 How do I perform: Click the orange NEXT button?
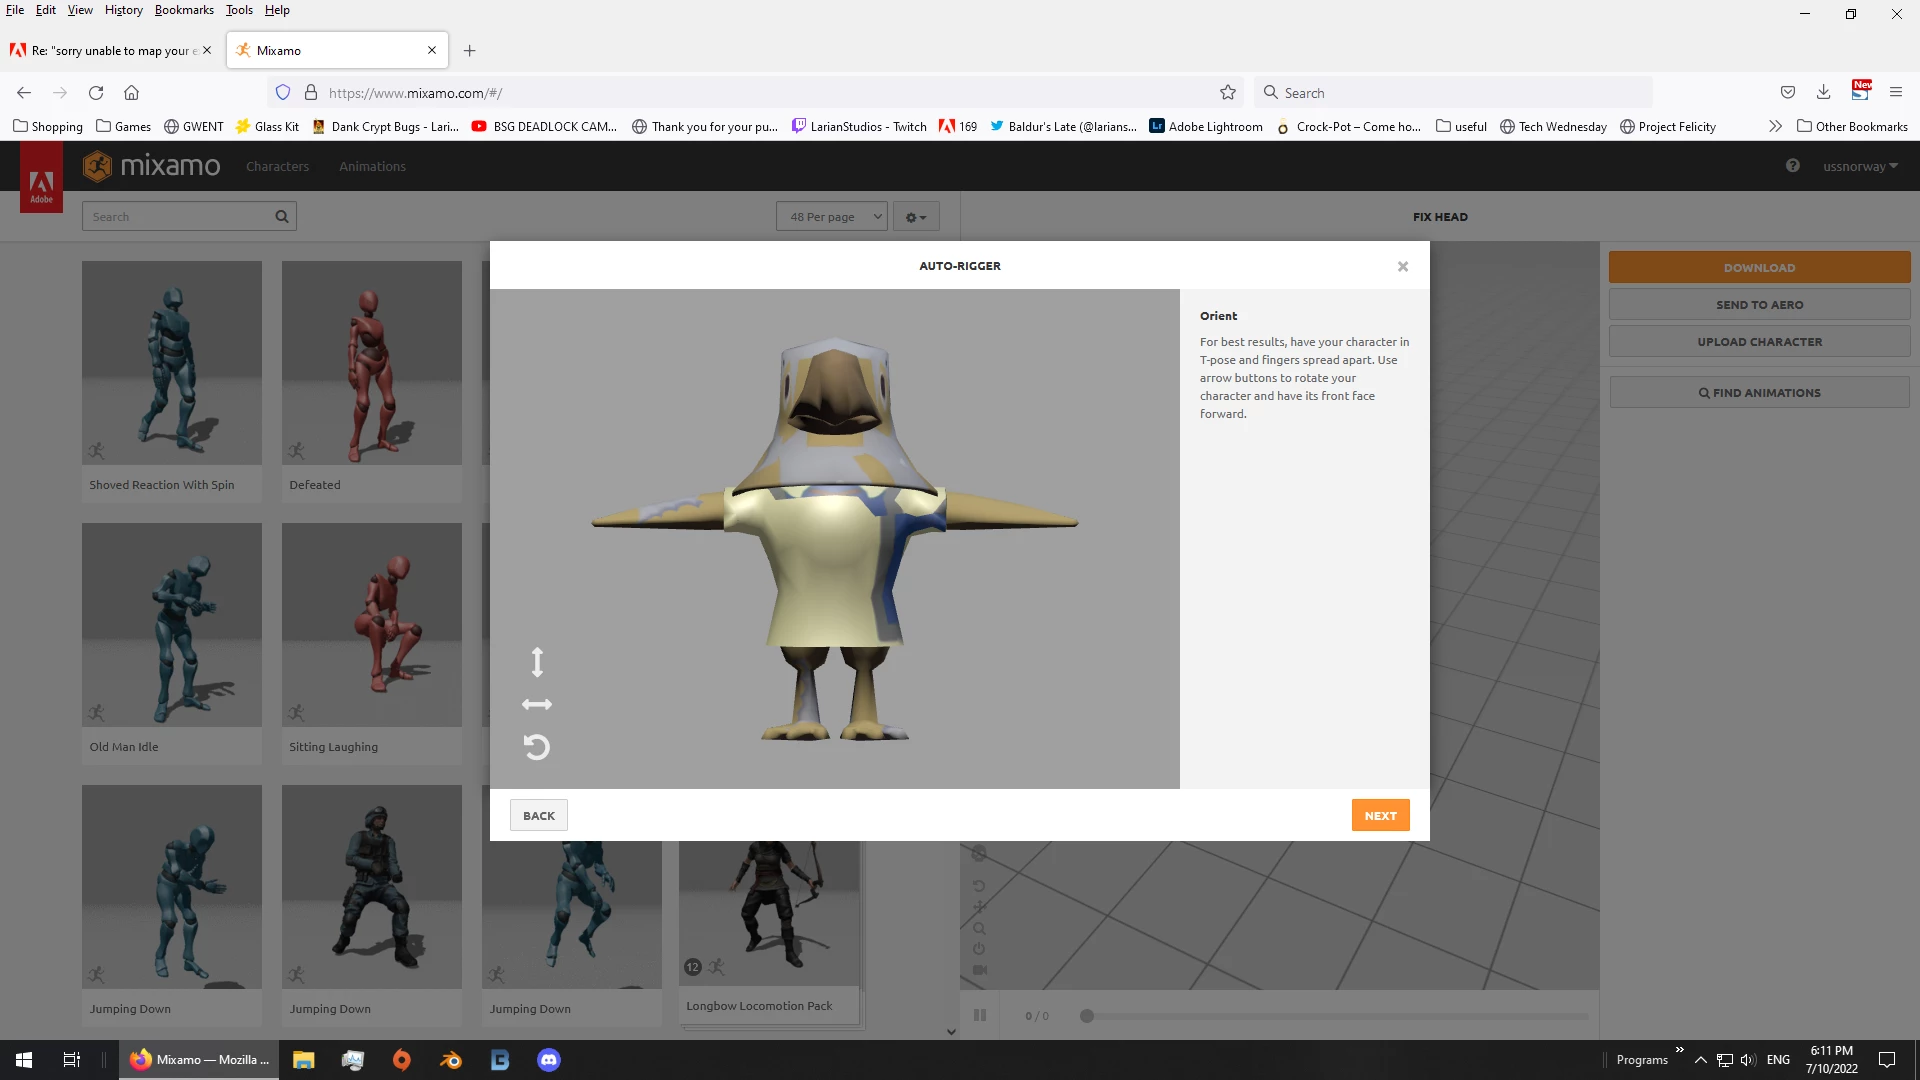[x=1380, y=816]
